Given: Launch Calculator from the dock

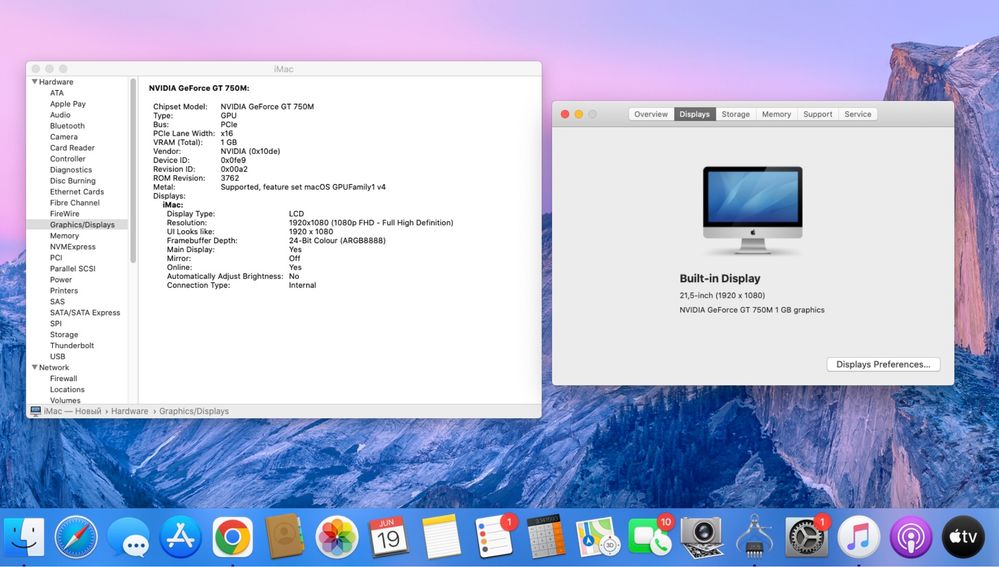Looking at the screenshot, I should click(x=545, y=537).
